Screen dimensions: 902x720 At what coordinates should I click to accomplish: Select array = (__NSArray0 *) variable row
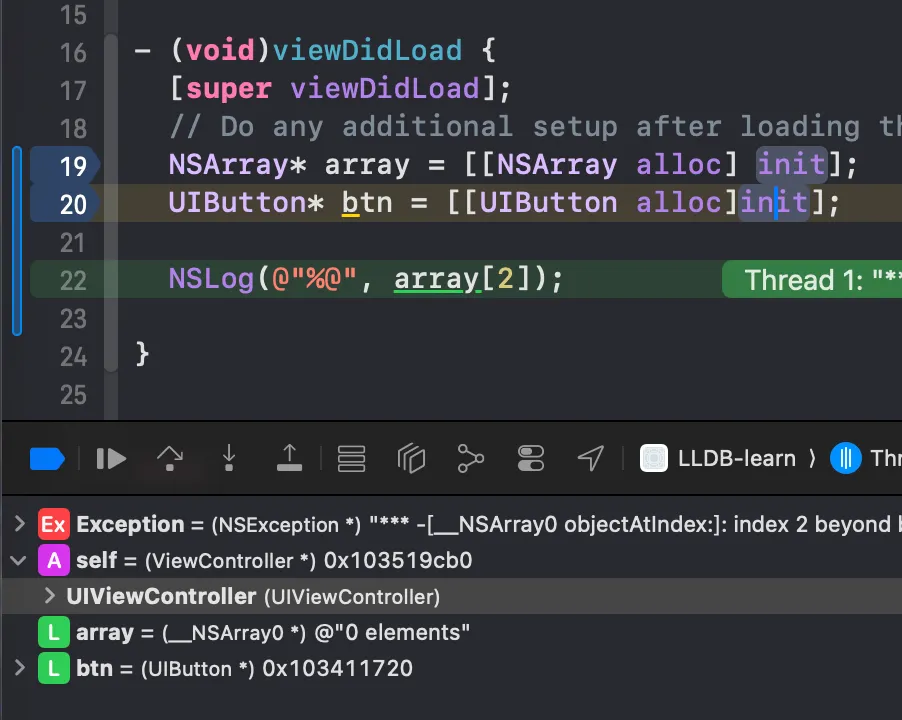point(452,632)
